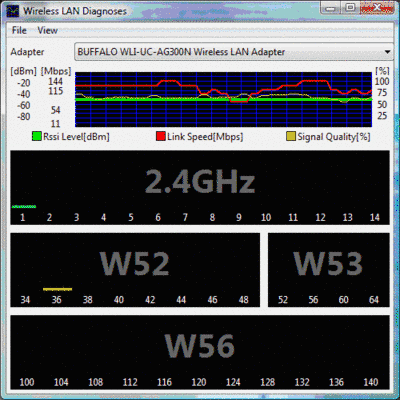Click the green Rssi Level legend swatch
400x400 pixels.
coord(37,136)
